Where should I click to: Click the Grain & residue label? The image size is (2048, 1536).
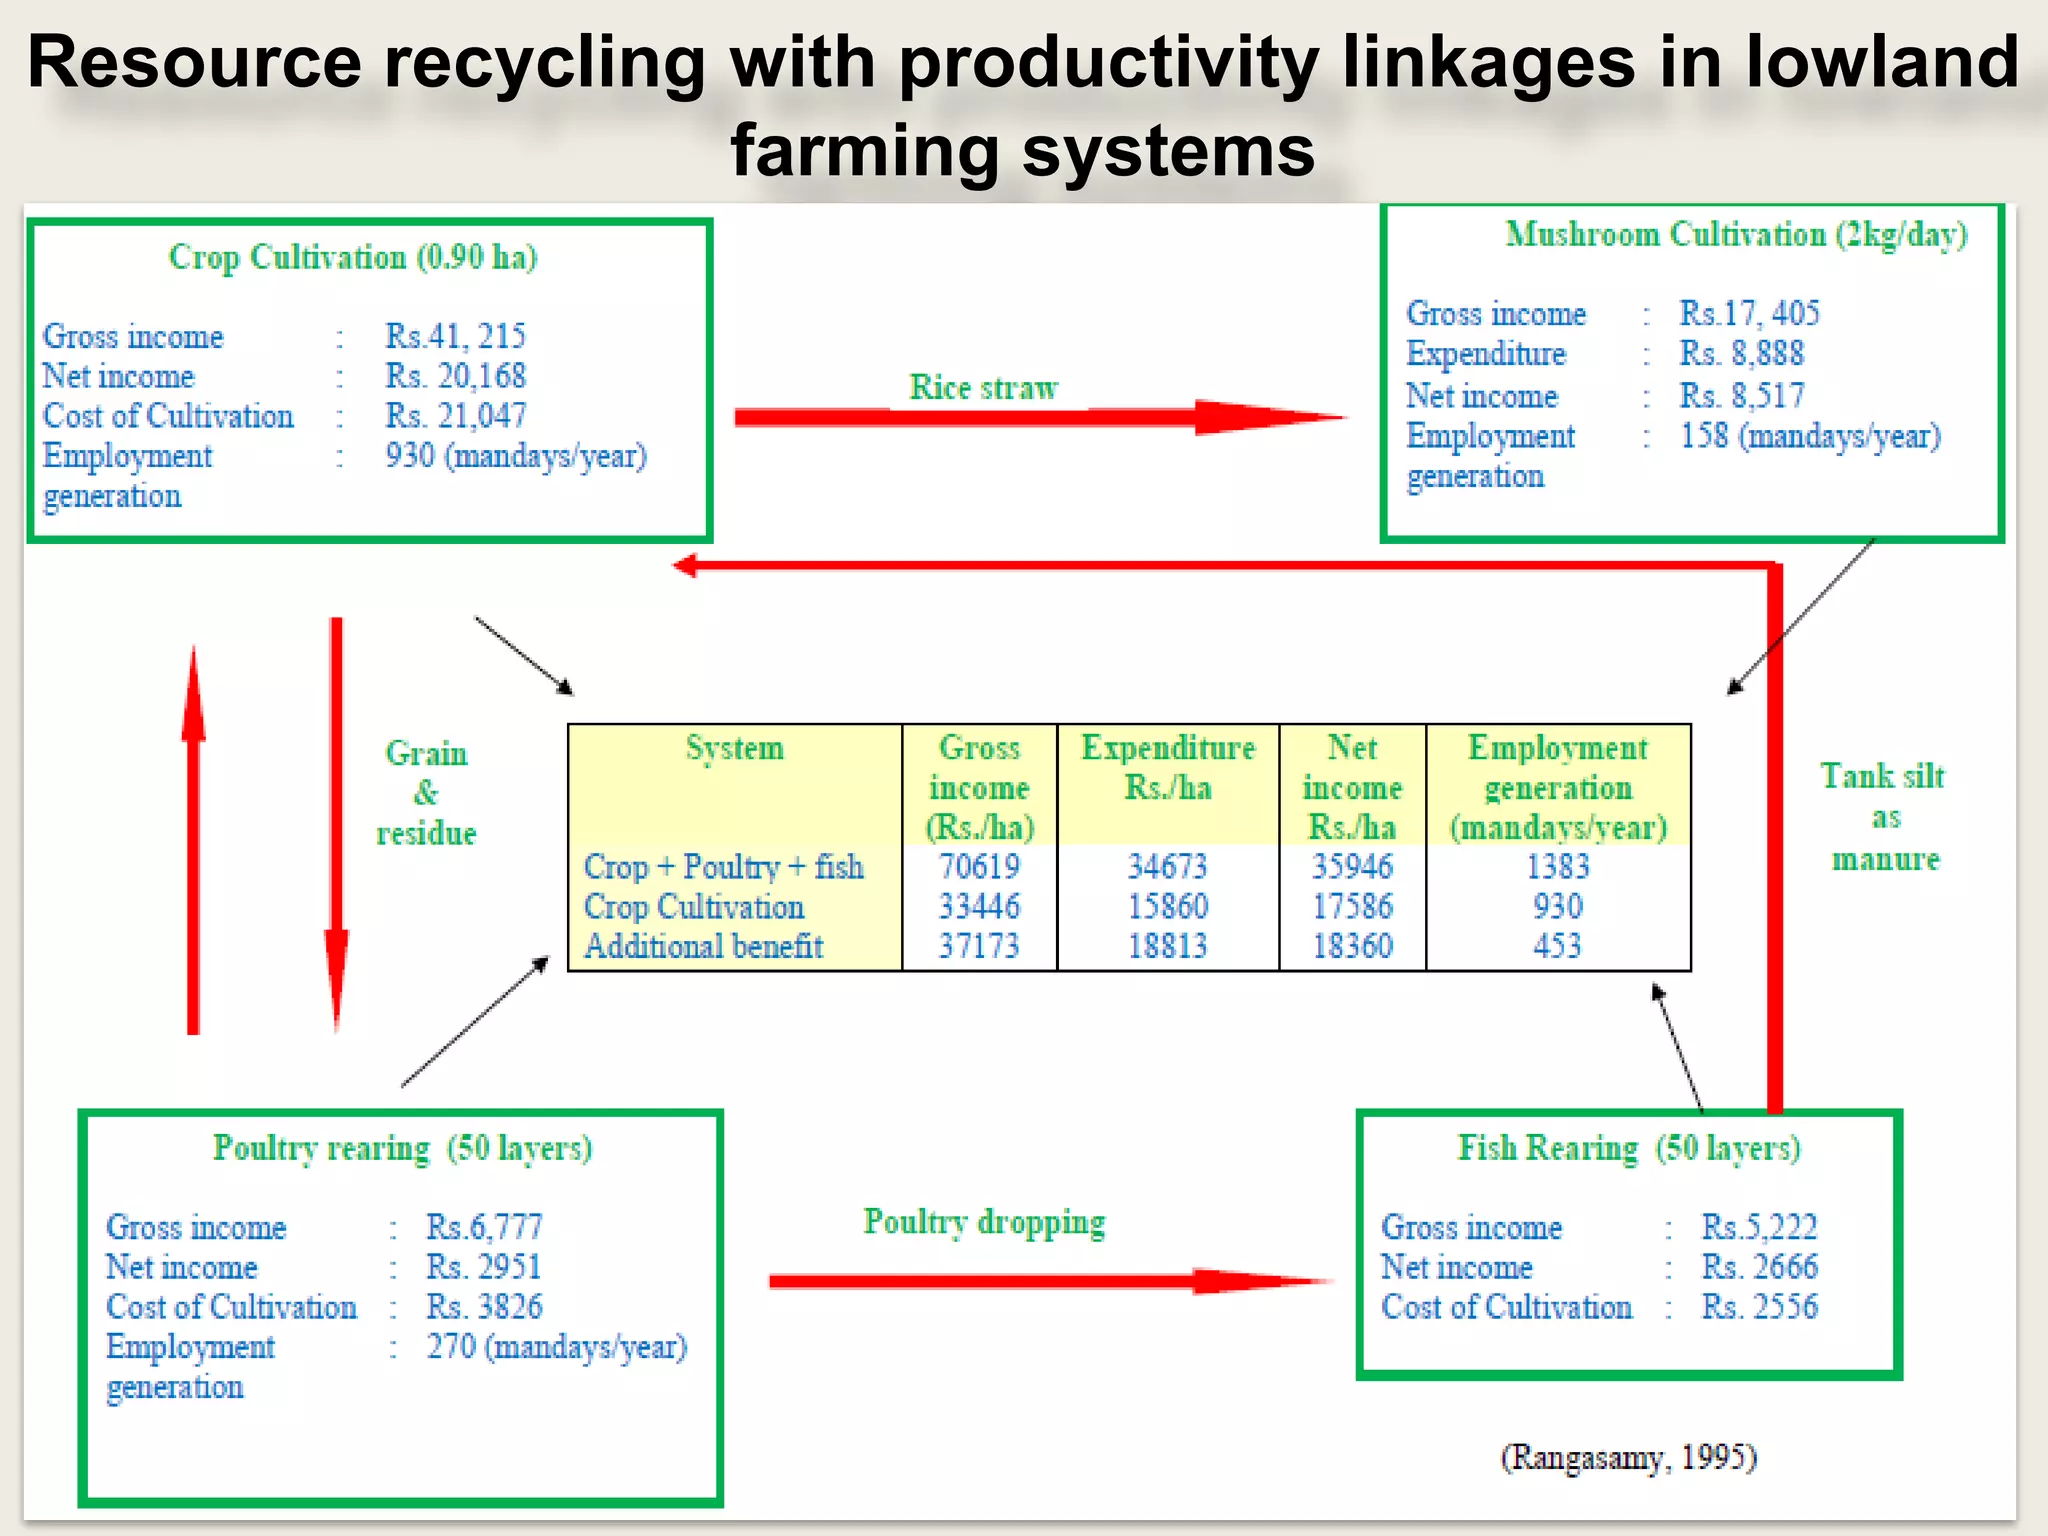point(426,793)
